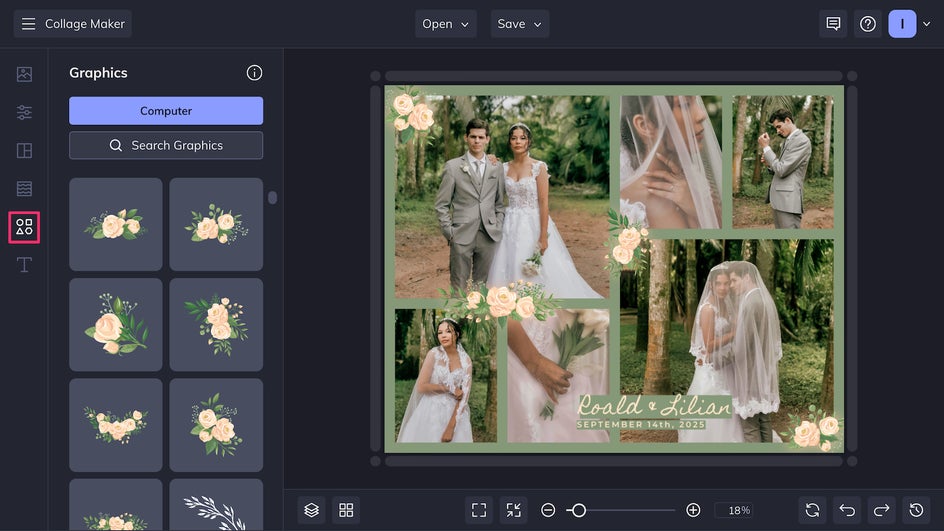Select the bottom-left partial rose garland thumbnail
Viewport: 944px width, 531px height.
click(116, 506)
